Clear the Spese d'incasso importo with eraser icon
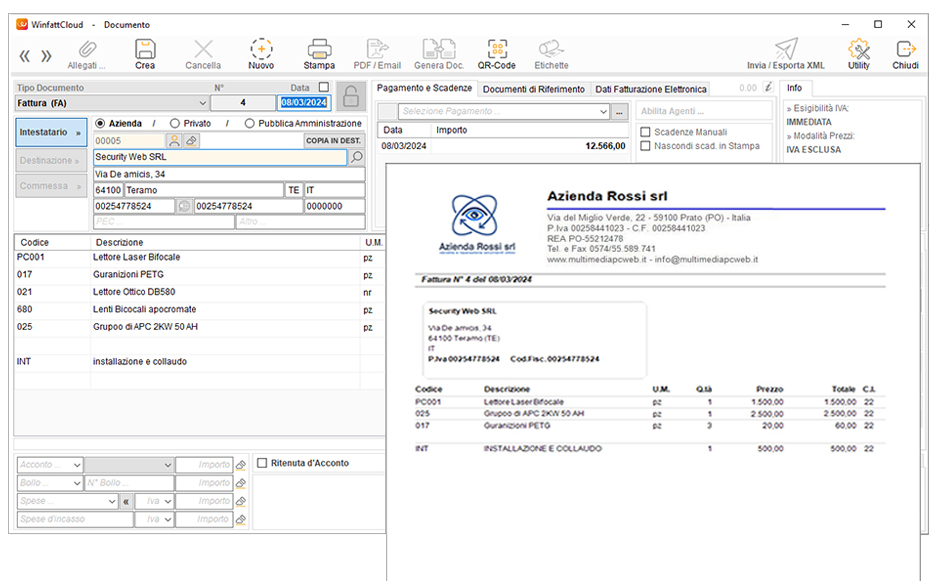 click(241, 519)
